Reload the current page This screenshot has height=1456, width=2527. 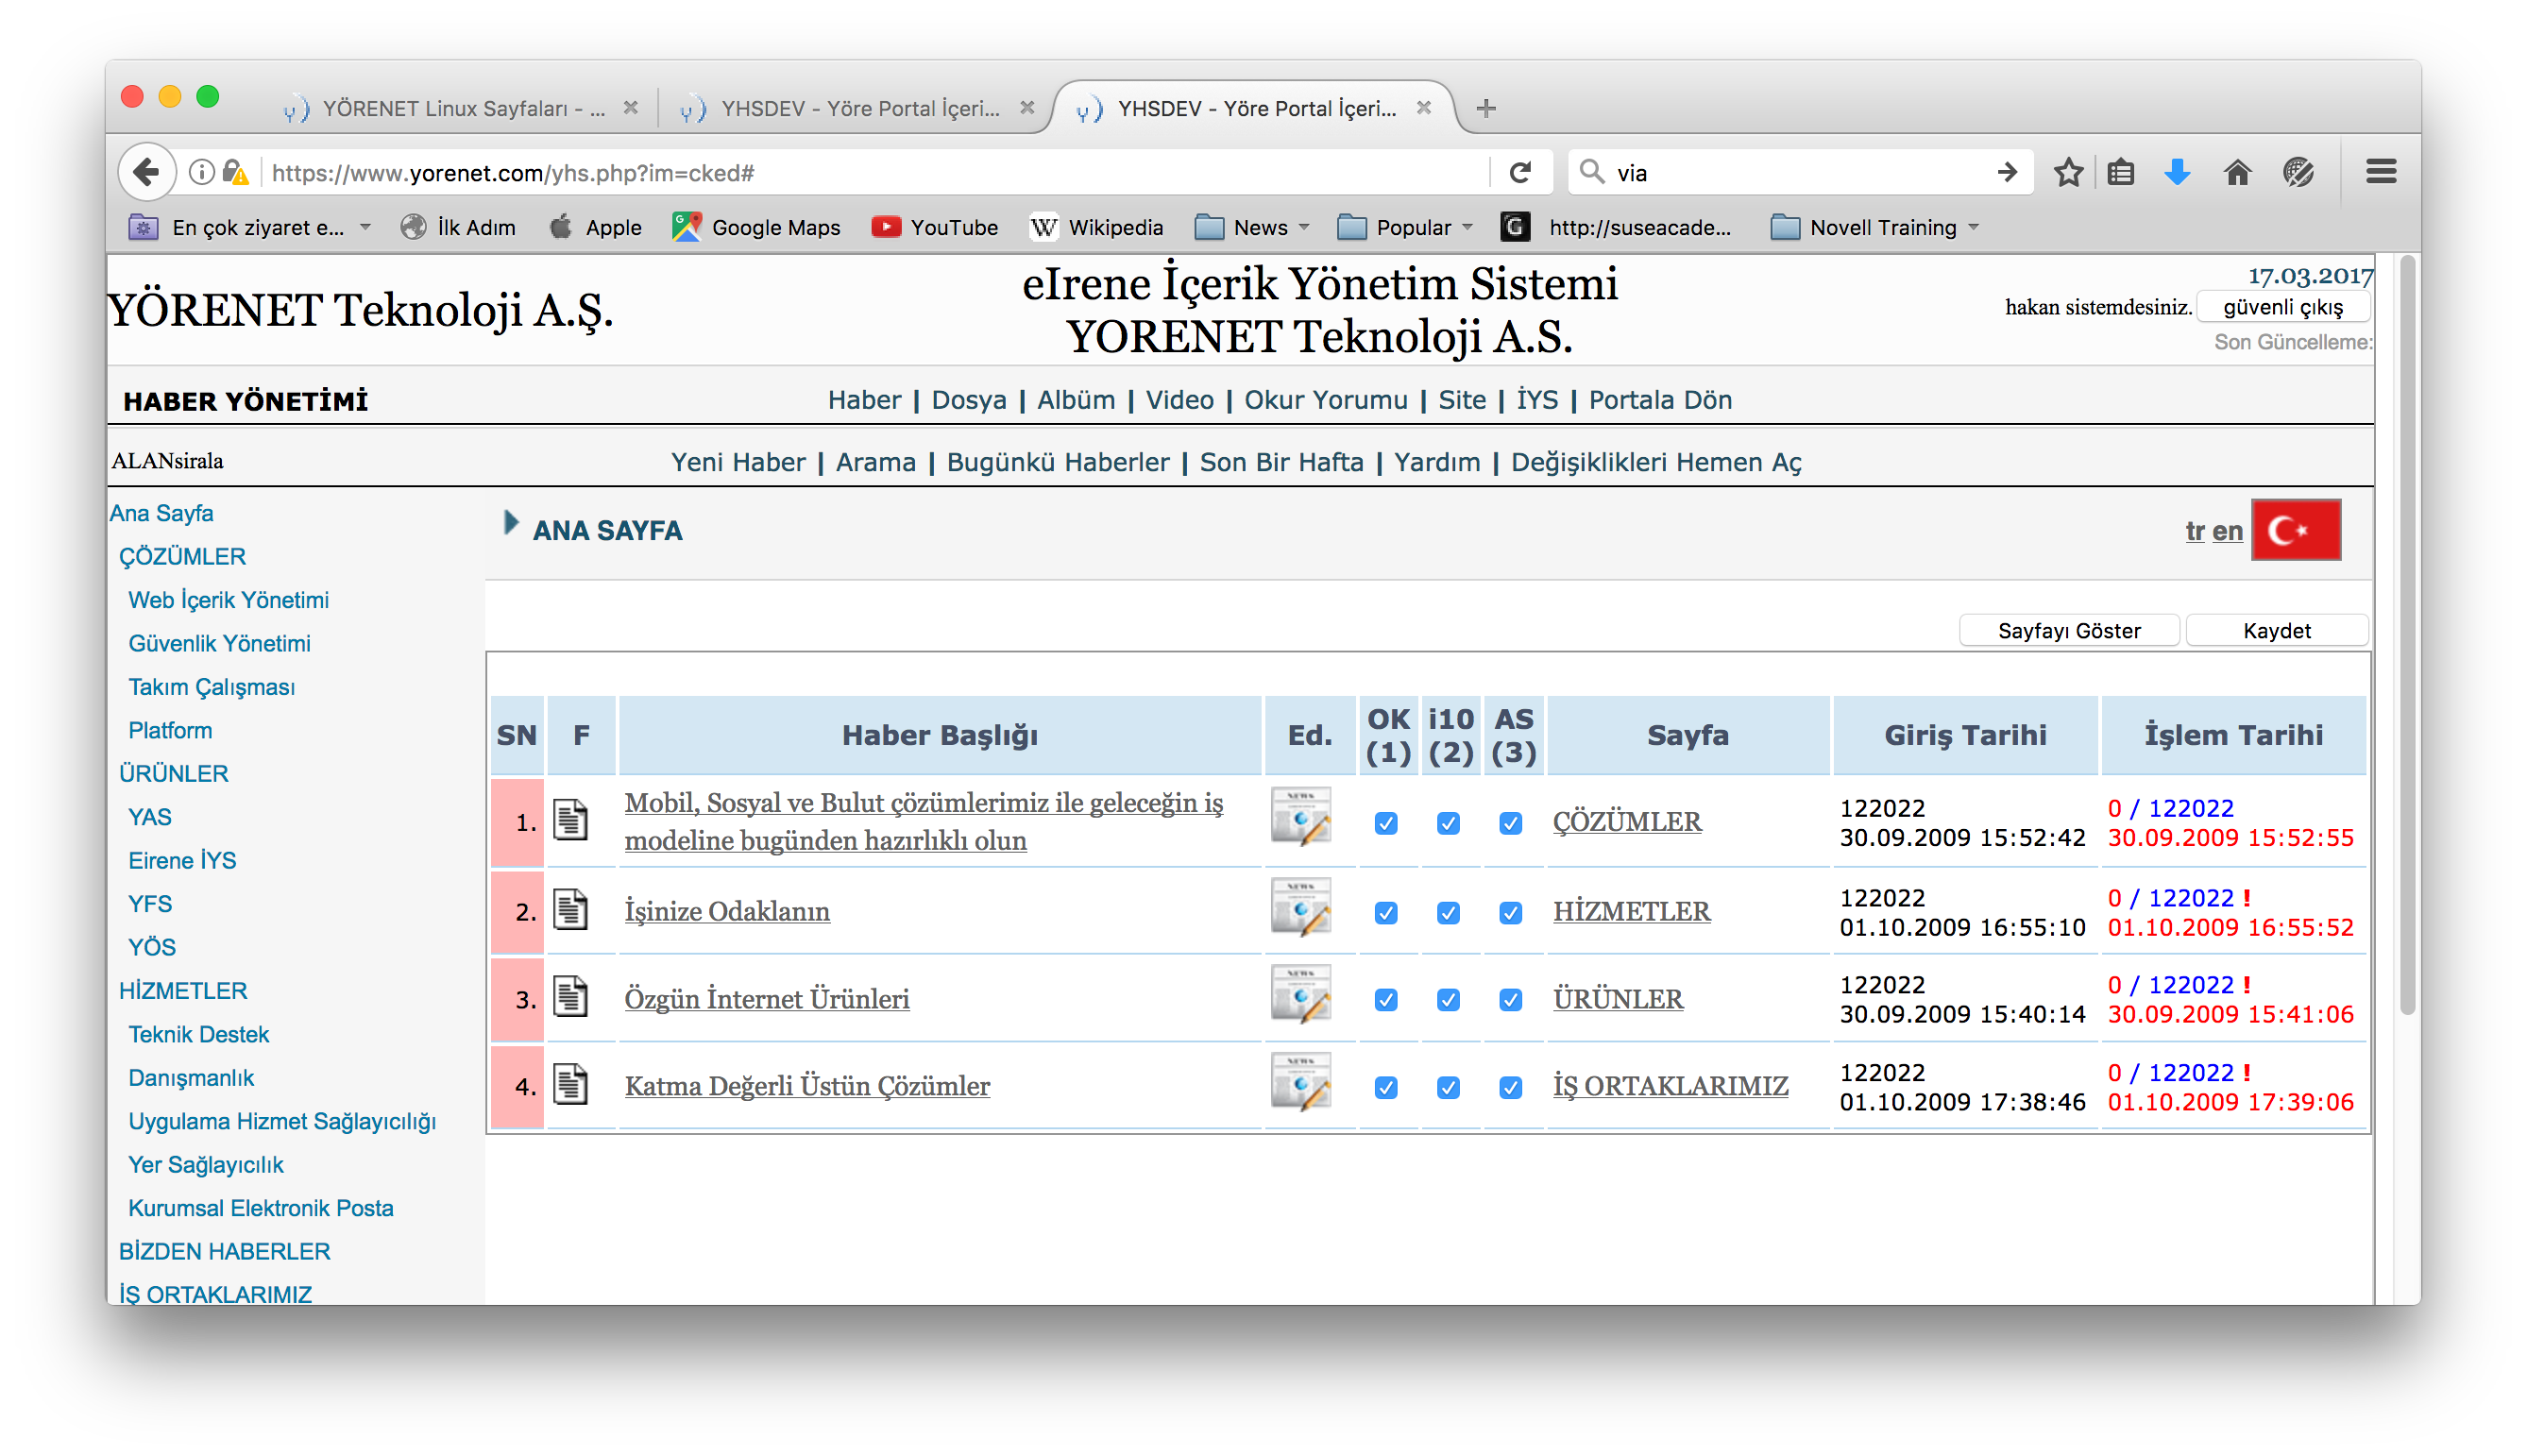[x=1520, y=173]
